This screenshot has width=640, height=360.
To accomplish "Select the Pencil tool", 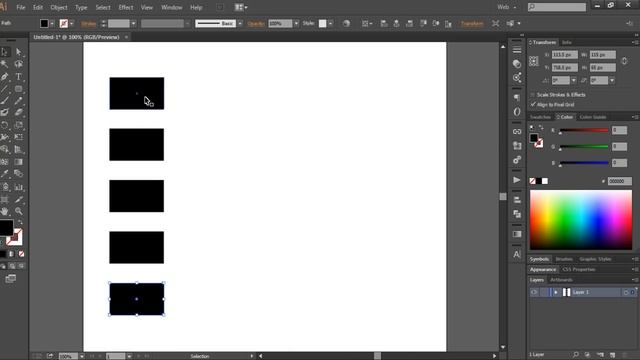I will pos(18,100).
